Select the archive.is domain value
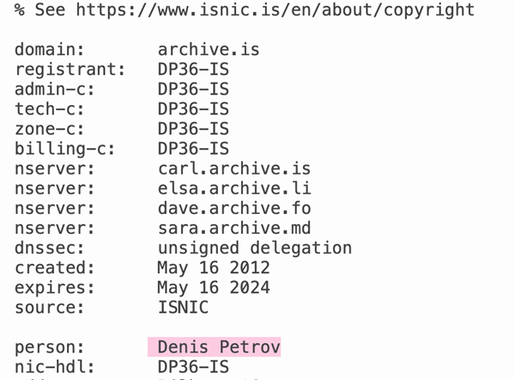This screenshot has height=380, width=515. click(x=208, y=49)
